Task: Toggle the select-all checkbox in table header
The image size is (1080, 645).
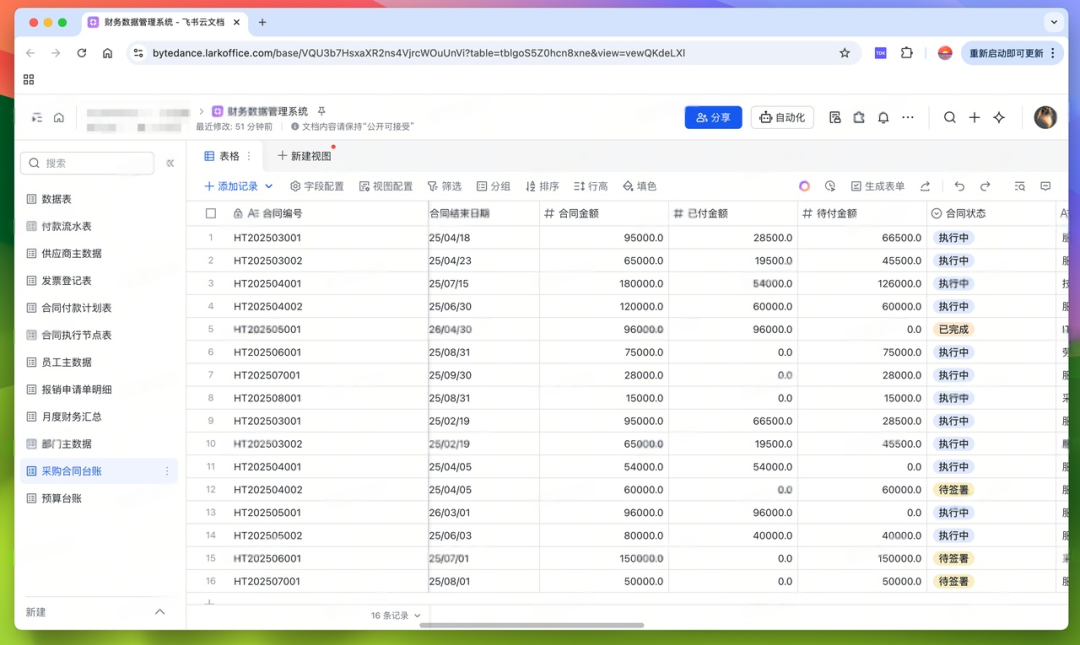Action: pos(211,213)
